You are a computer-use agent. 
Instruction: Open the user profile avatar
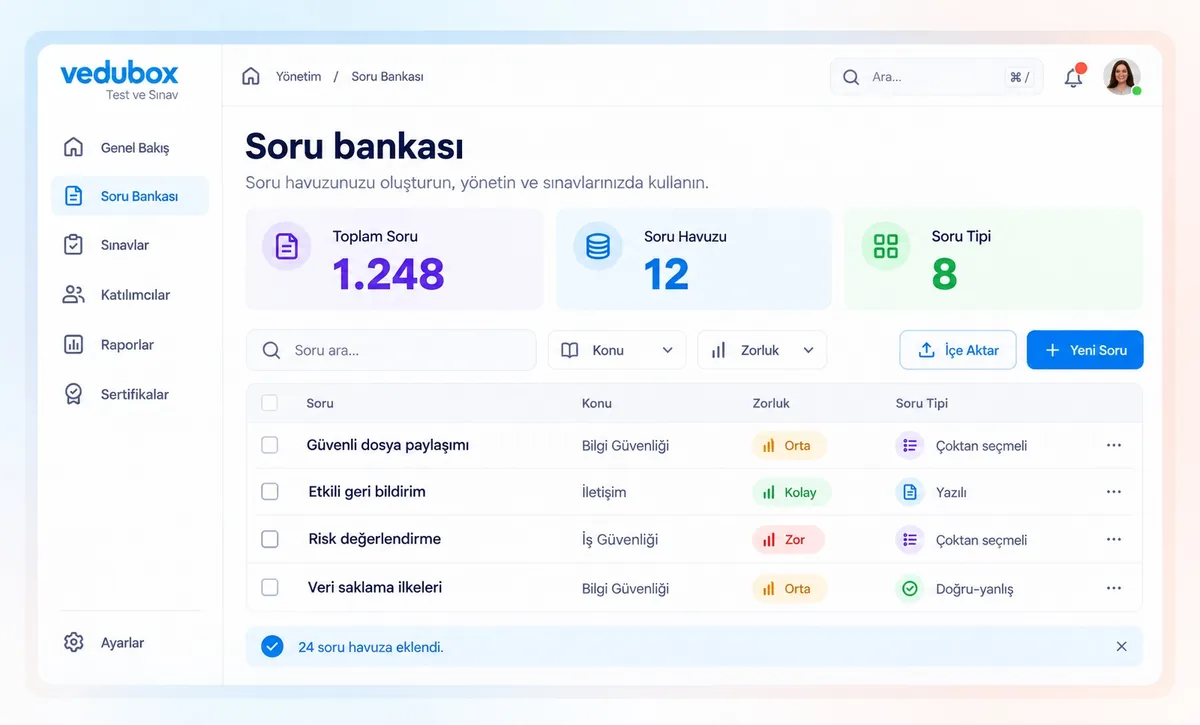pyautogui.click(x=1122, y=77)
